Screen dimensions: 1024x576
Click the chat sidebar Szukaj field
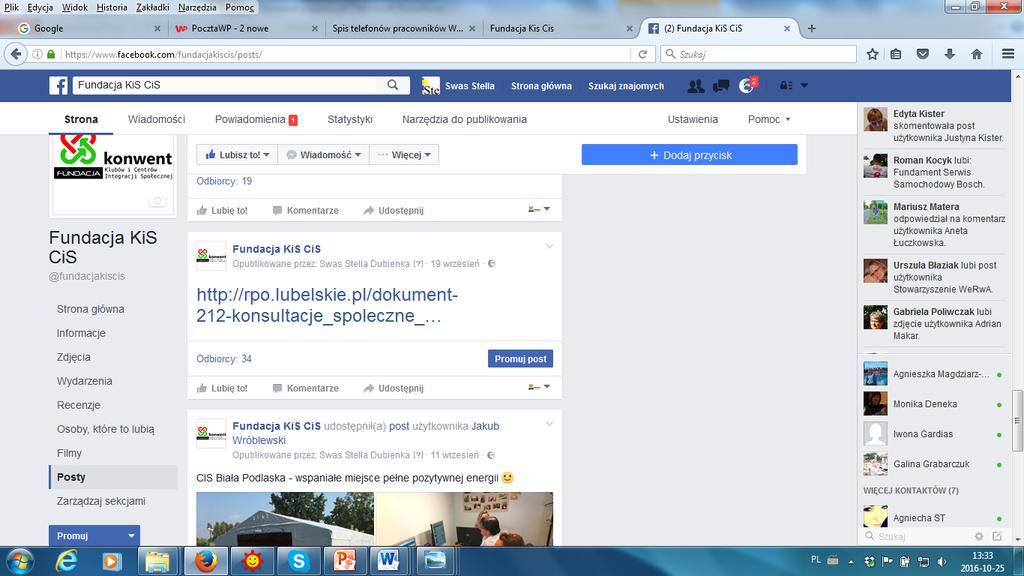(x=917, y=536)
